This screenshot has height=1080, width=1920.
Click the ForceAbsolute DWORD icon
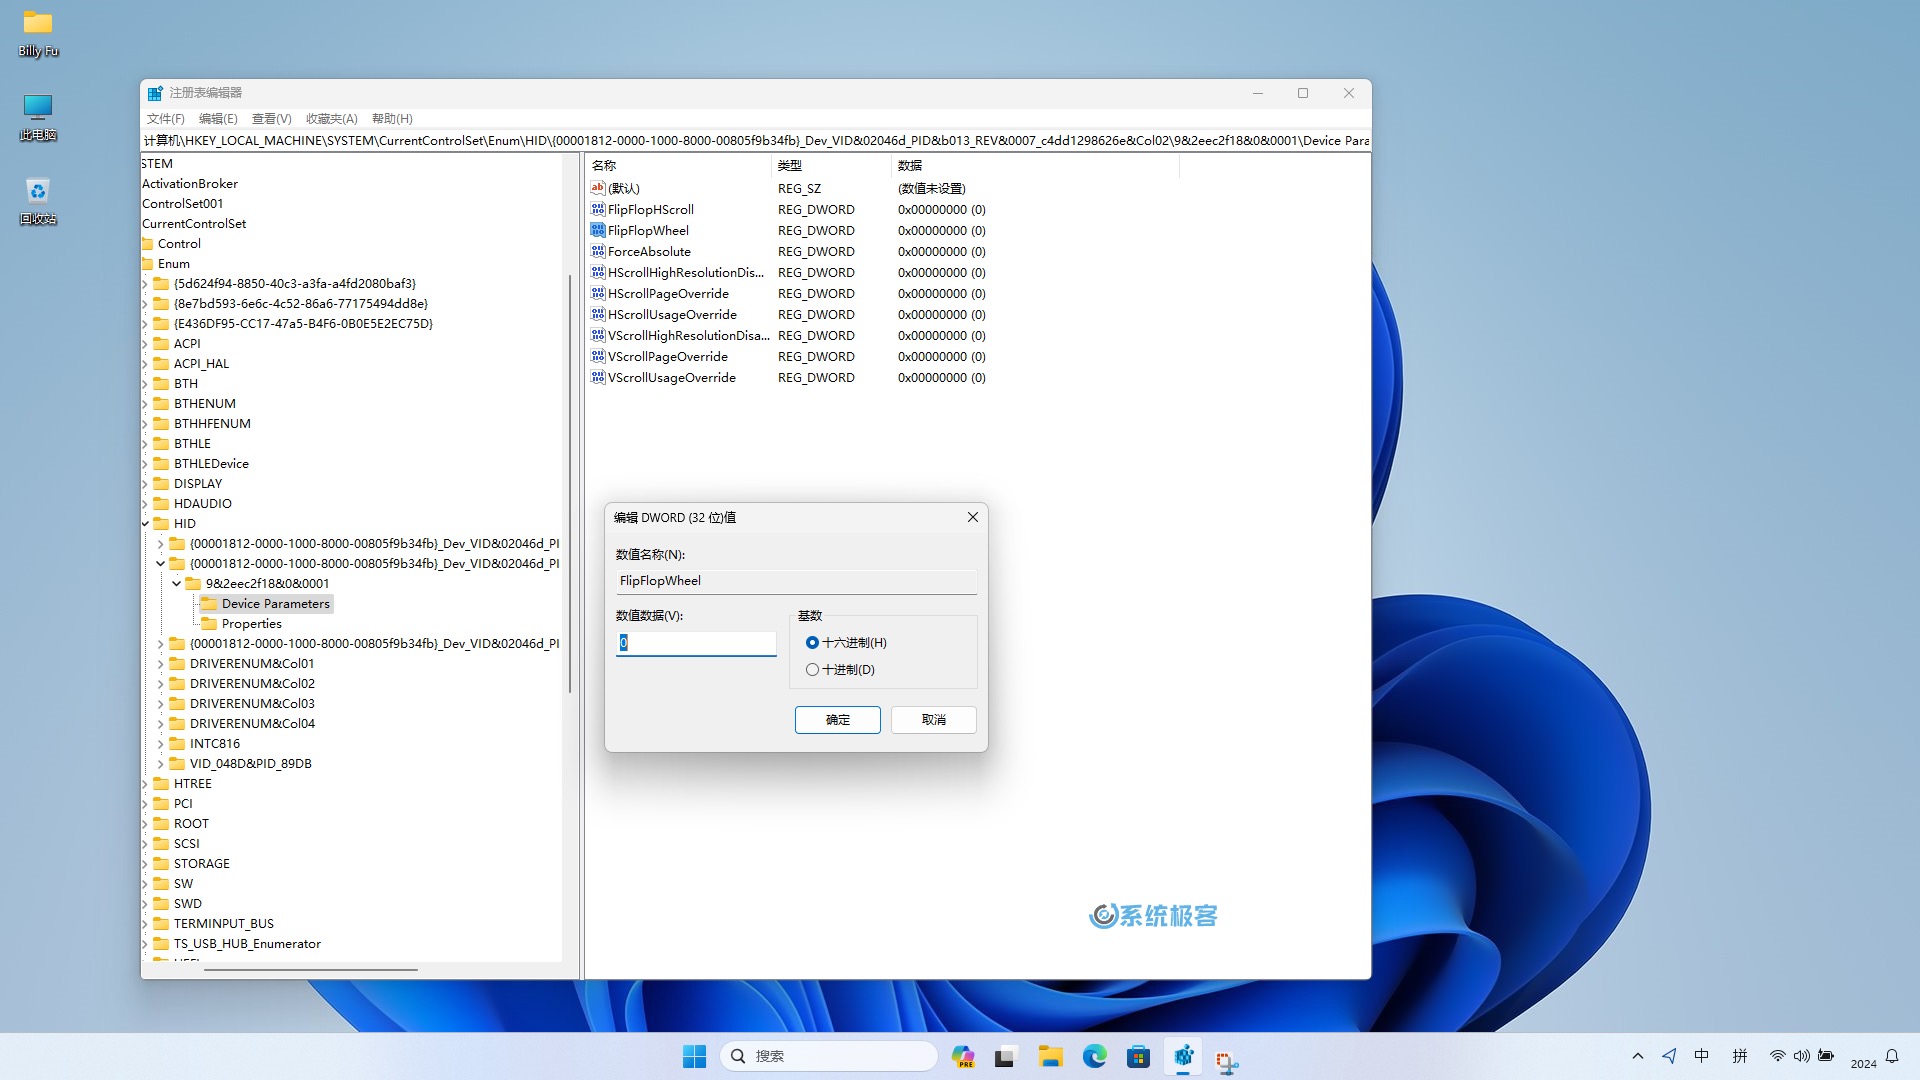point(598,252)
